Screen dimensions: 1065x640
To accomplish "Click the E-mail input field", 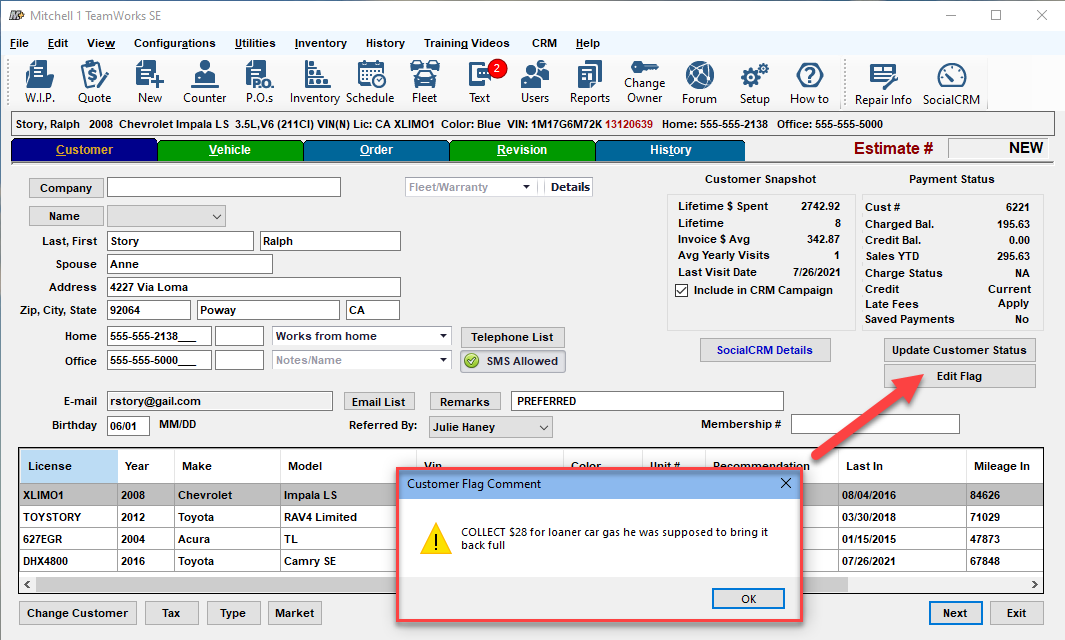I will (x=220, y=401).
